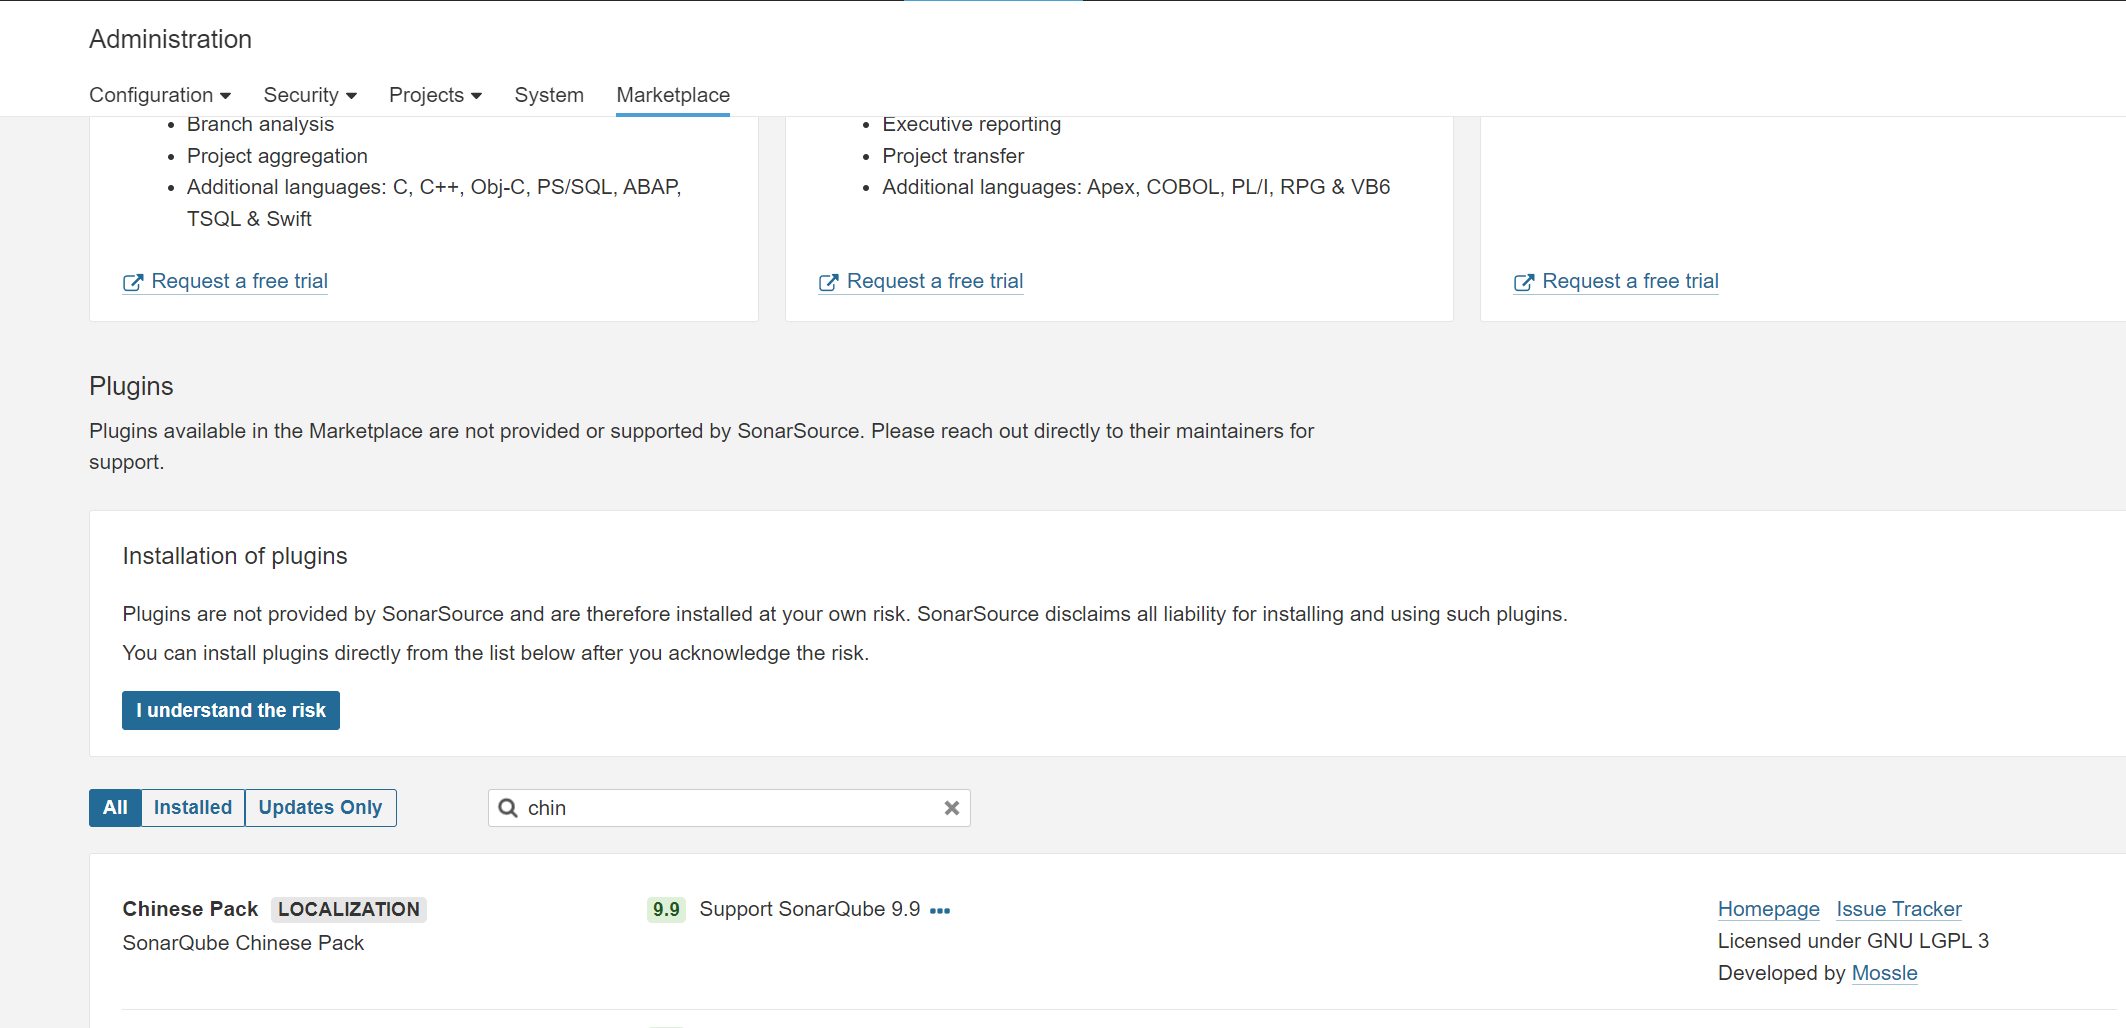
Task: Click the Apex, COBOL, PL/I languages item
Action: click(1136, 187)
